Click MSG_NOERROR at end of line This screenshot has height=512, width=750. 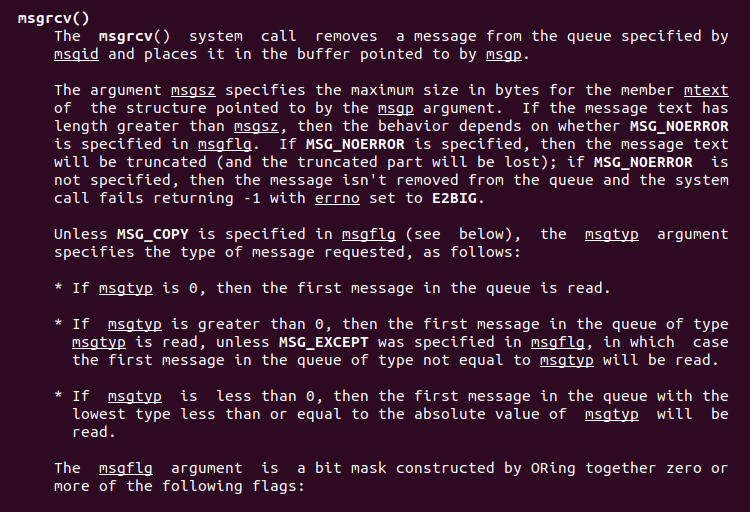(x=679, y=126)
